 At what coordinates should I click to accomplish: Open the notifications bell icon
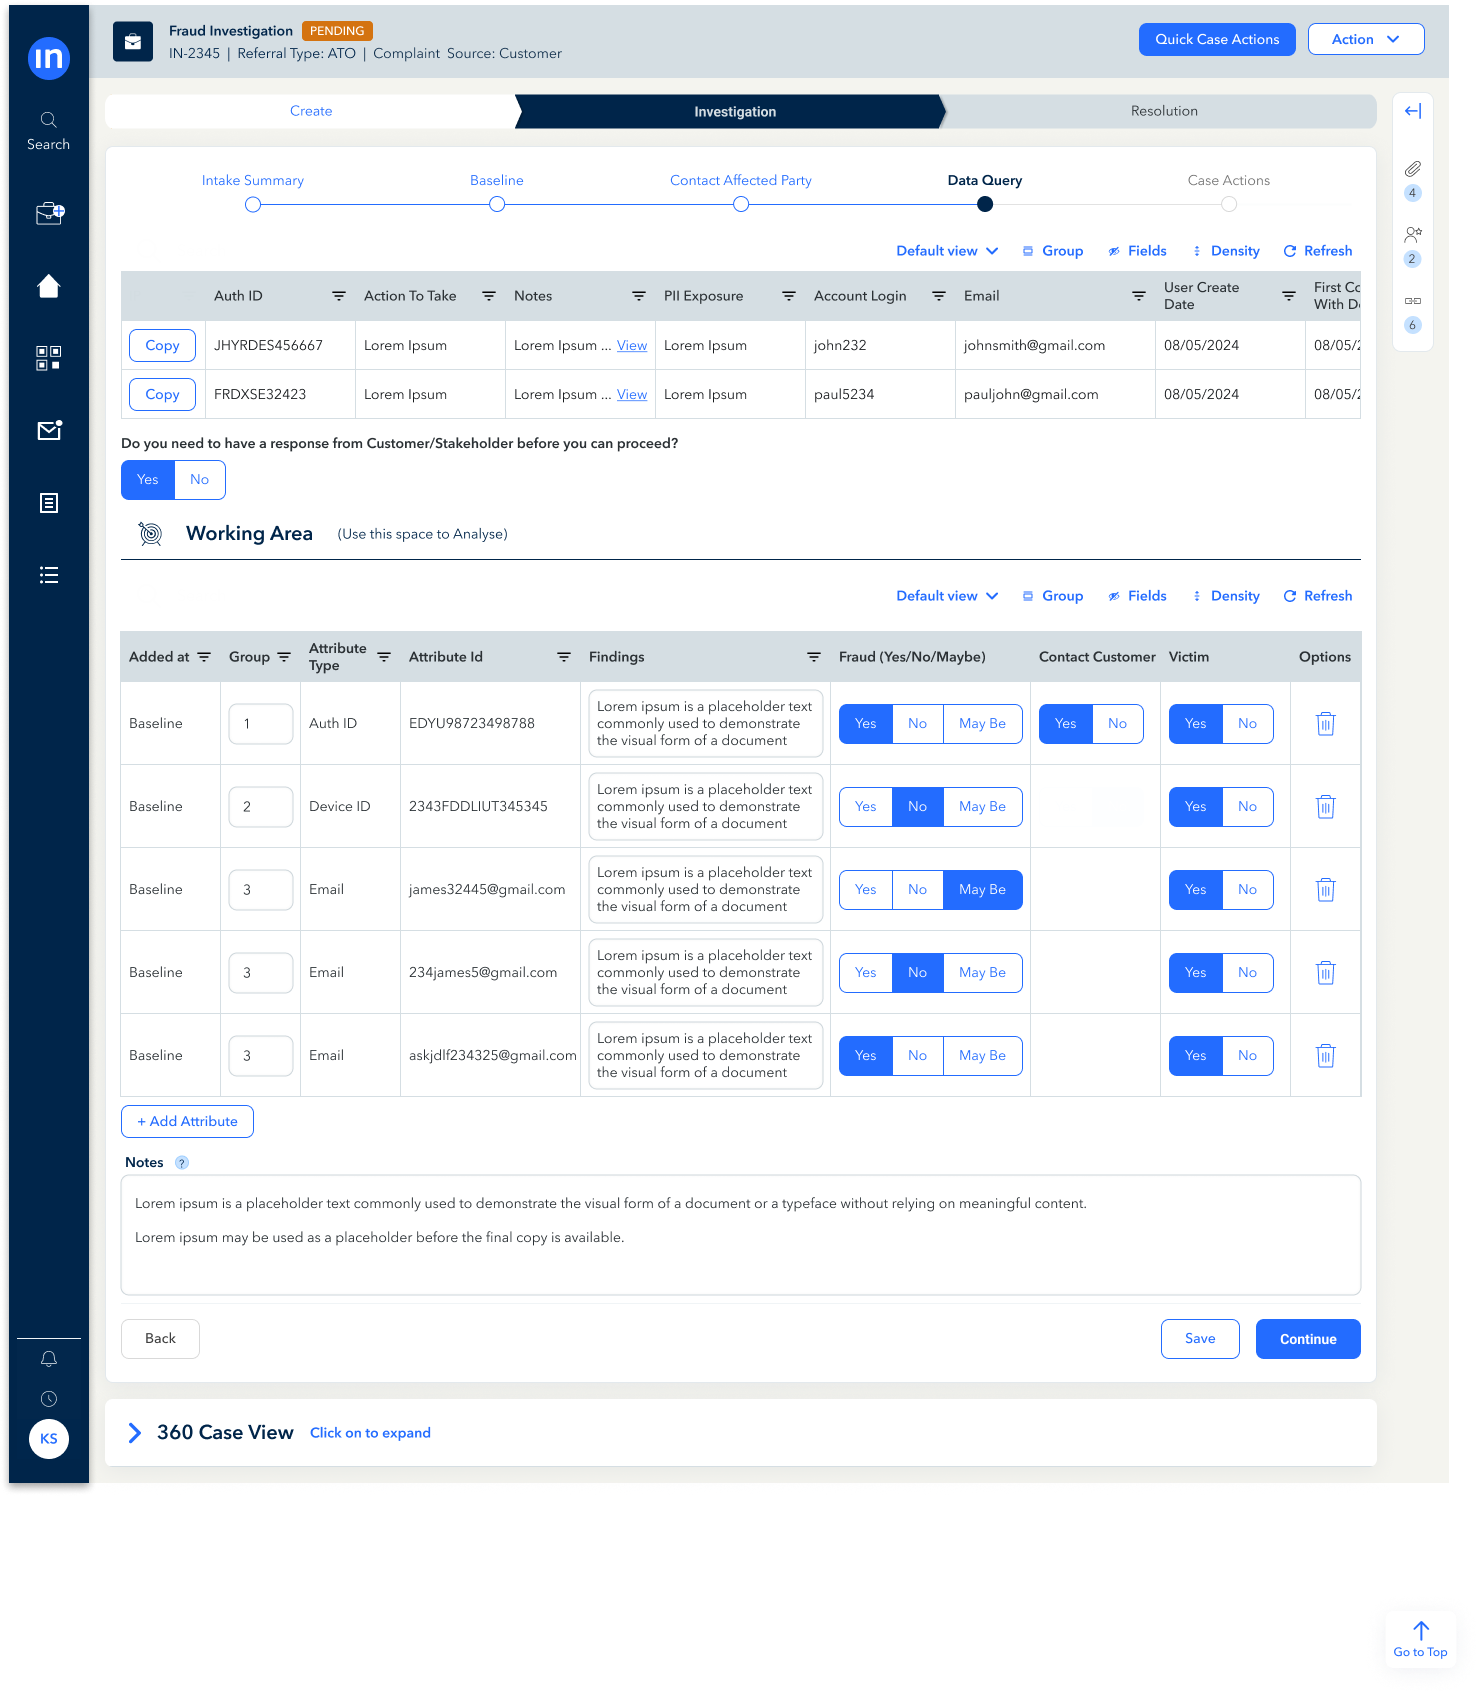(x=48, y=1359)
